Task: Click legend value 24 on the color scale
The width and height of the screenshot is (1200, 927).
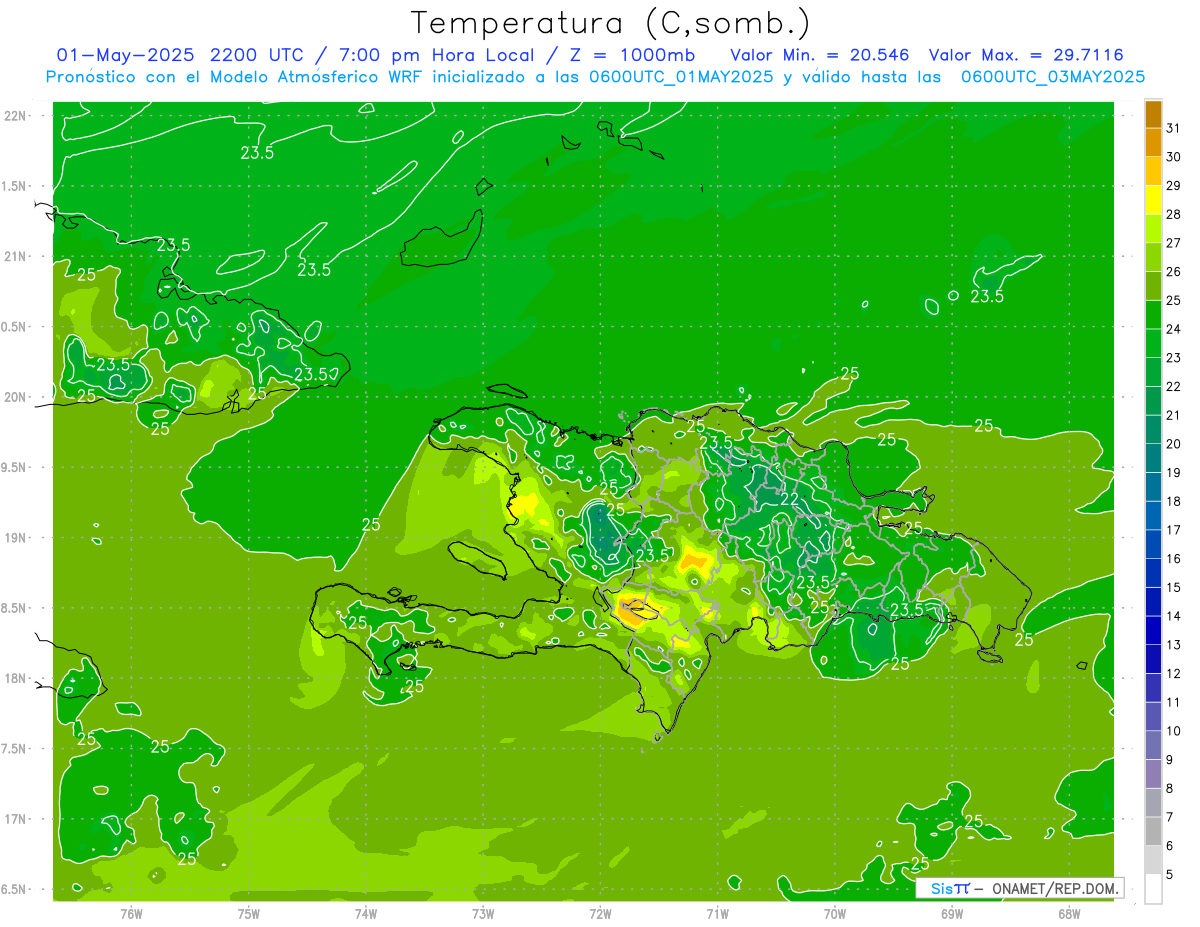Action: click(x=1173, y=329)
